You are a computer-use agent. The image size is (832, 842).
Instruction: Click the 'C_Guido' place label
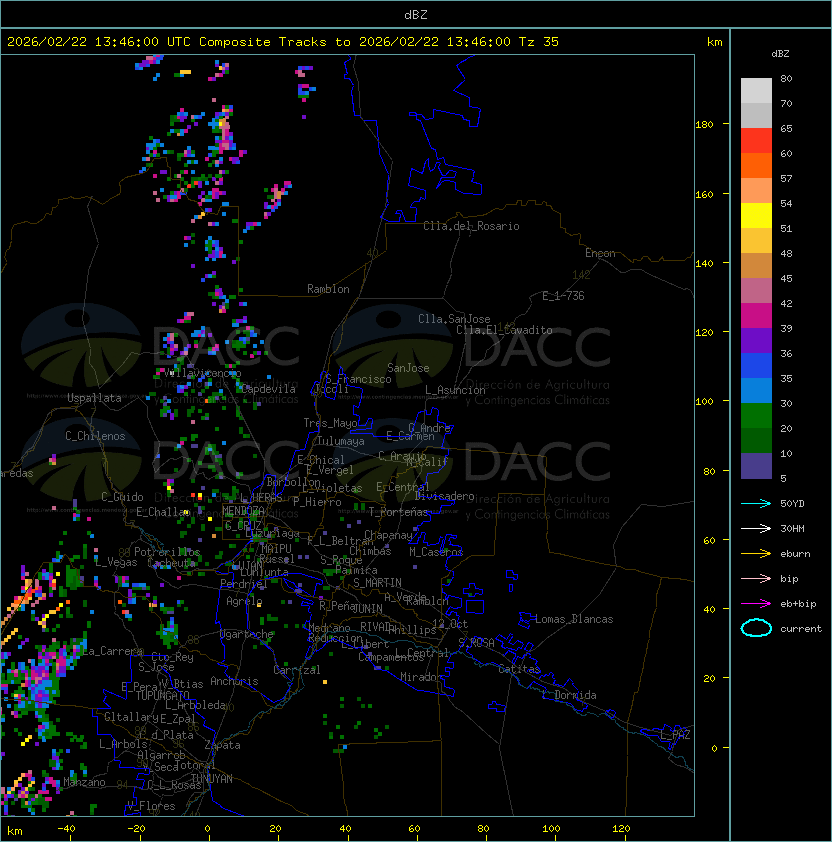point(122,497)
